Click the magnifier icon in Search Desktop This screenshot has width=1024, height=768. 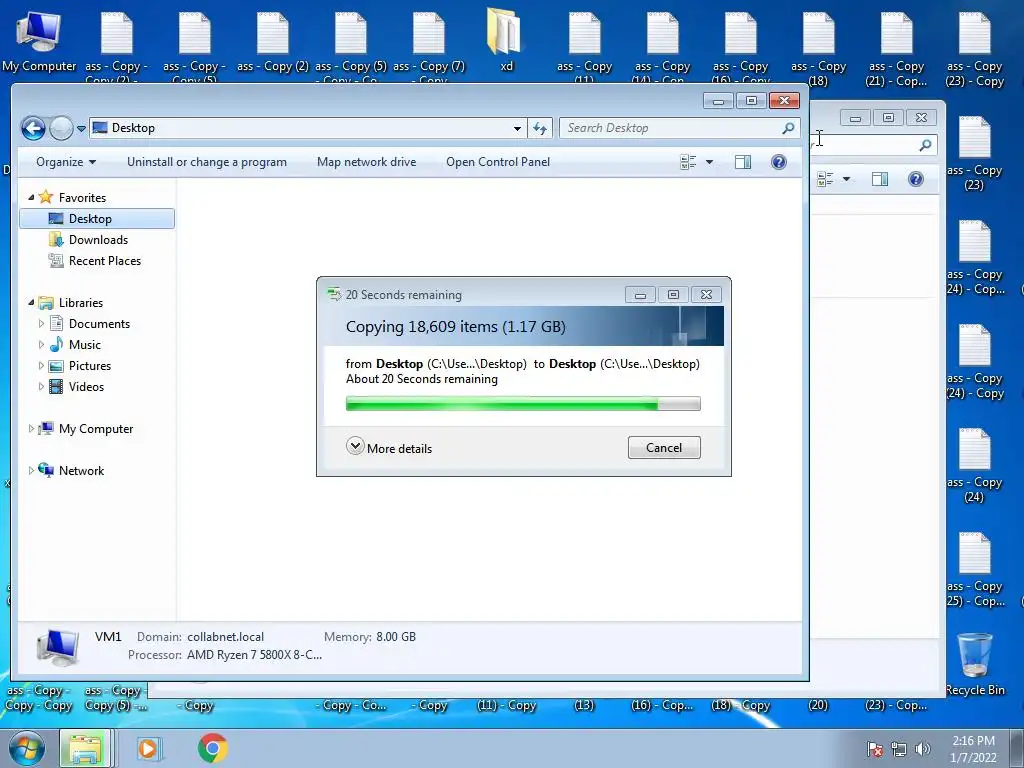tap(788, 128)
